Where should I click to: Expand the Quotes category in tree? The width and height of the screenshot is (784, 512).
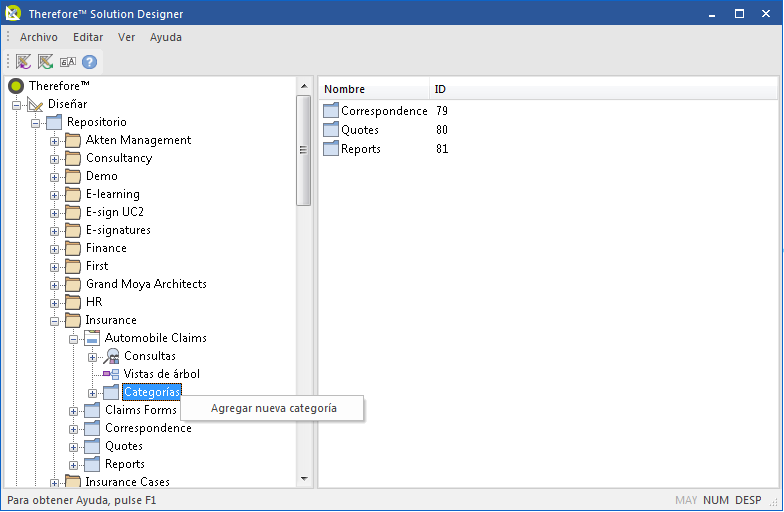click(74, 447)
